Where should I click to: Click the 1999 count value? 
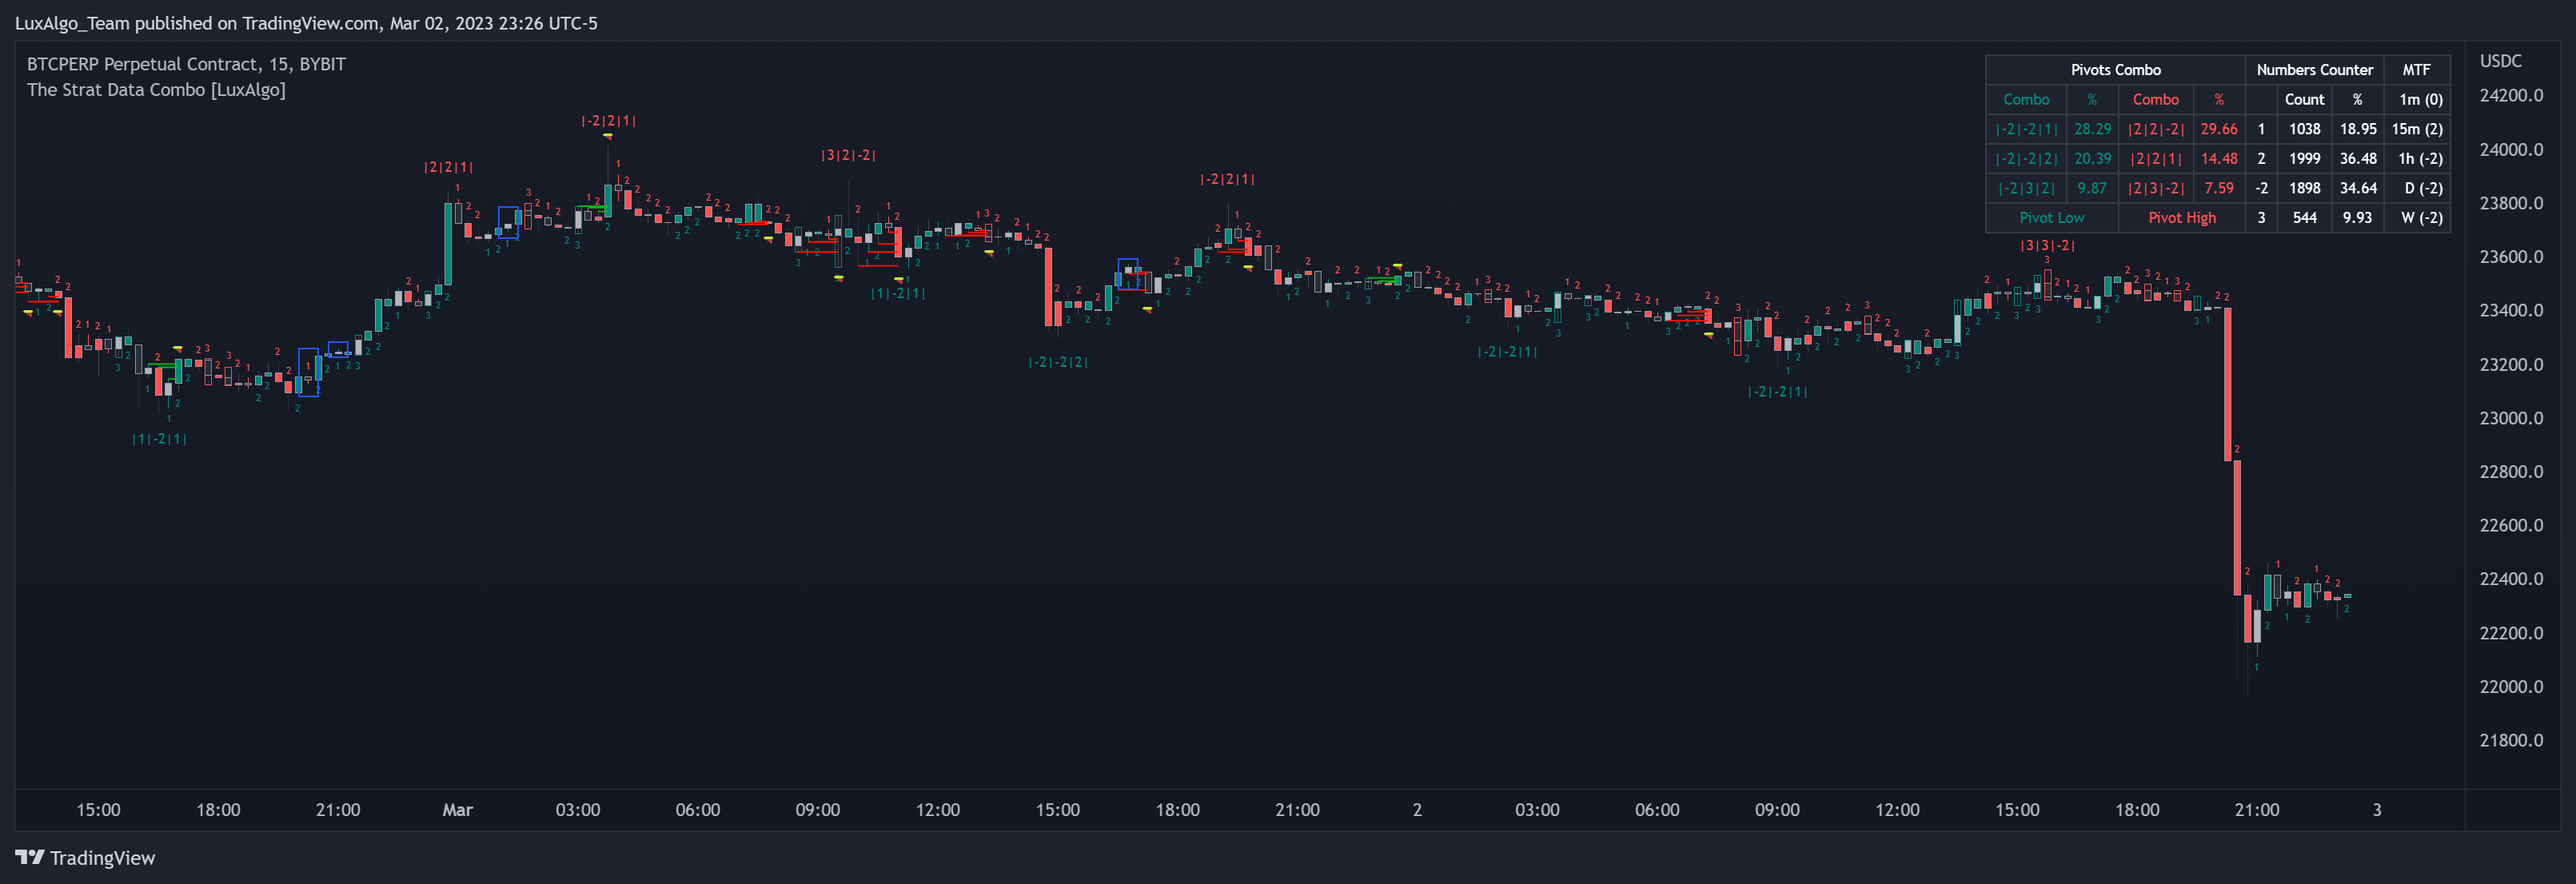[2304, 159]
